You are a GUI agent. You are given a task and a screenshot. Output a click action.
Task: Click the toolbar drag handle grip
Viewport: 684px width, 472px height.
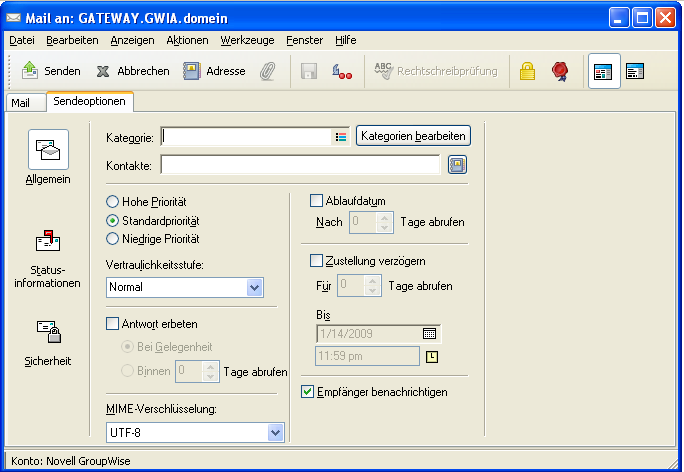[10, 71]
